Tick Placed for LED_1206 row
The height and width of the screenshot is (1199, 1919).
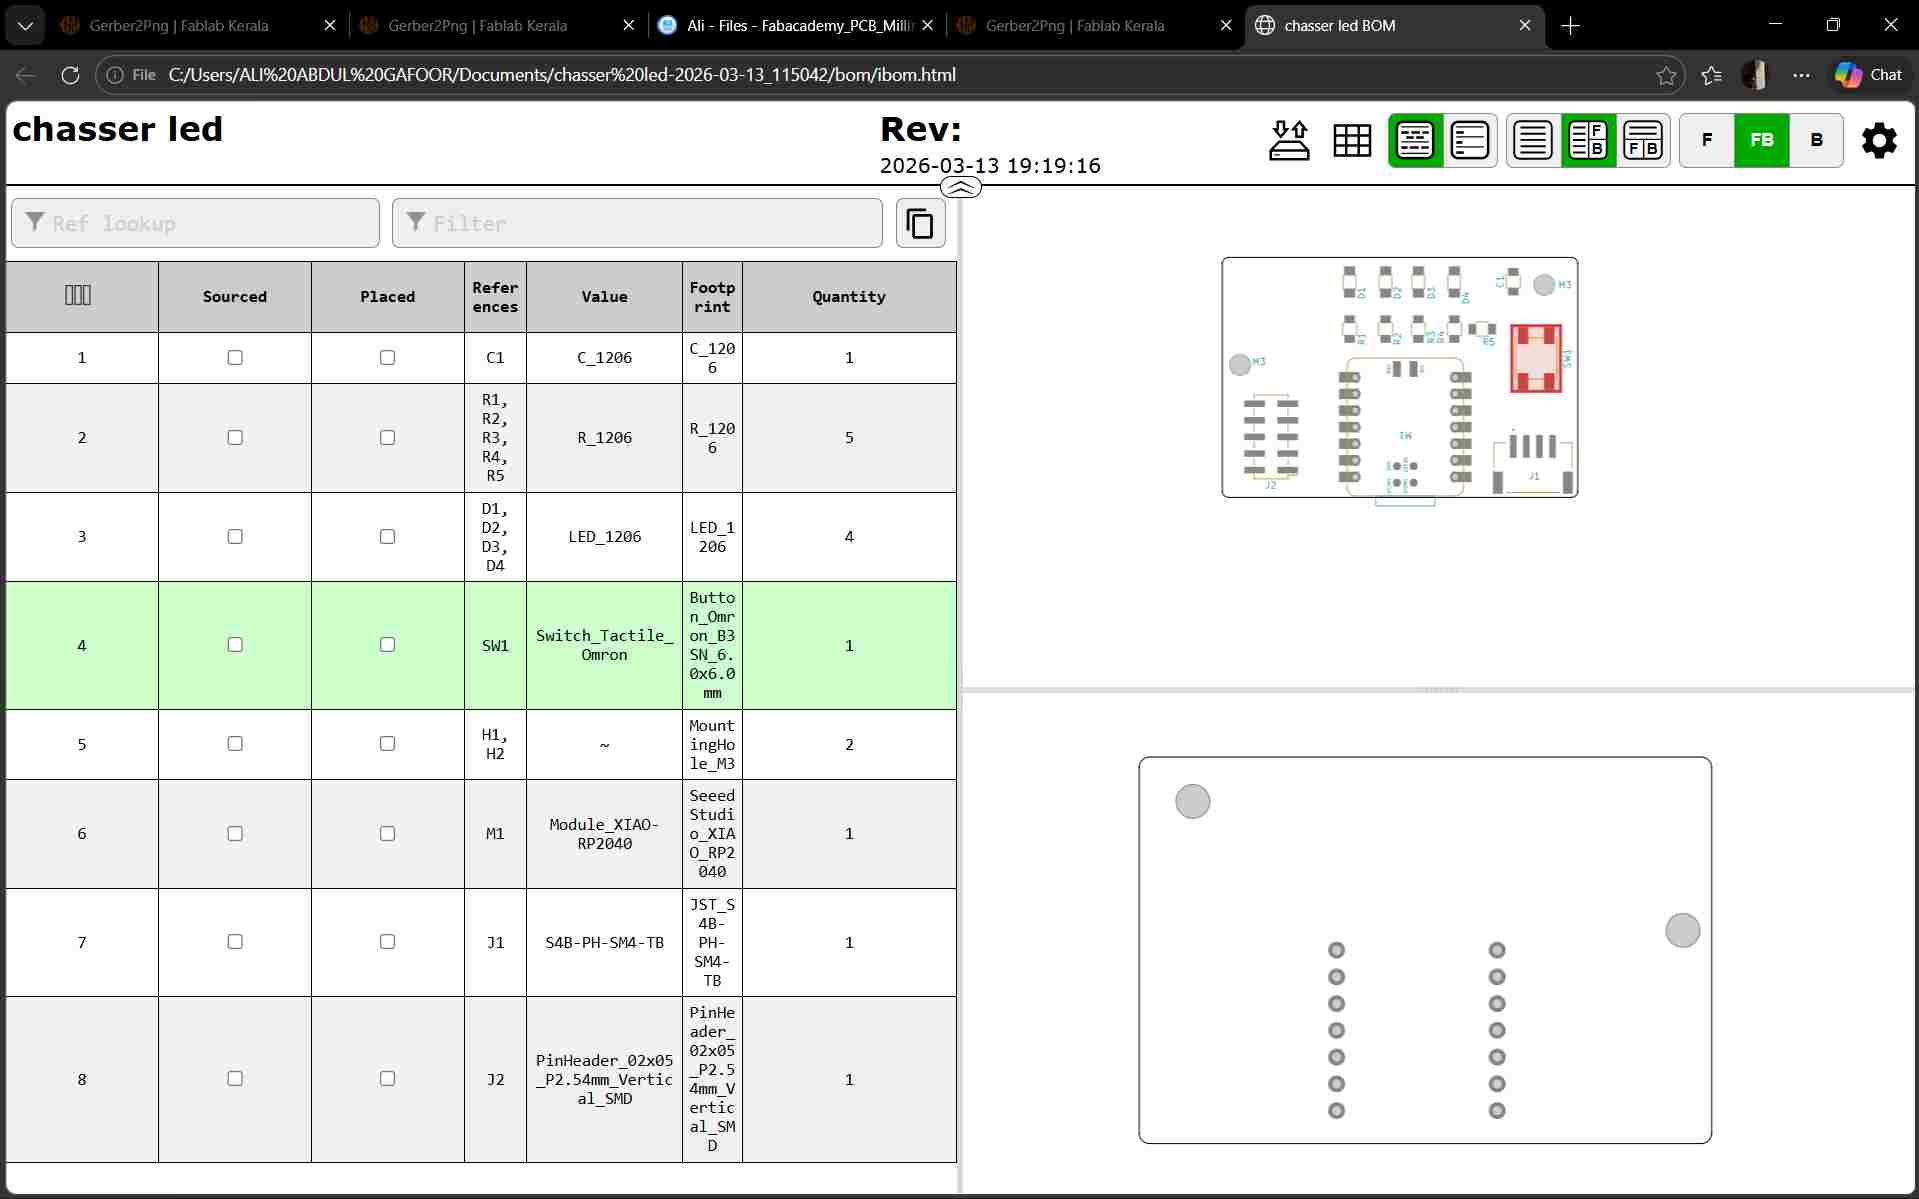(387, 536)
